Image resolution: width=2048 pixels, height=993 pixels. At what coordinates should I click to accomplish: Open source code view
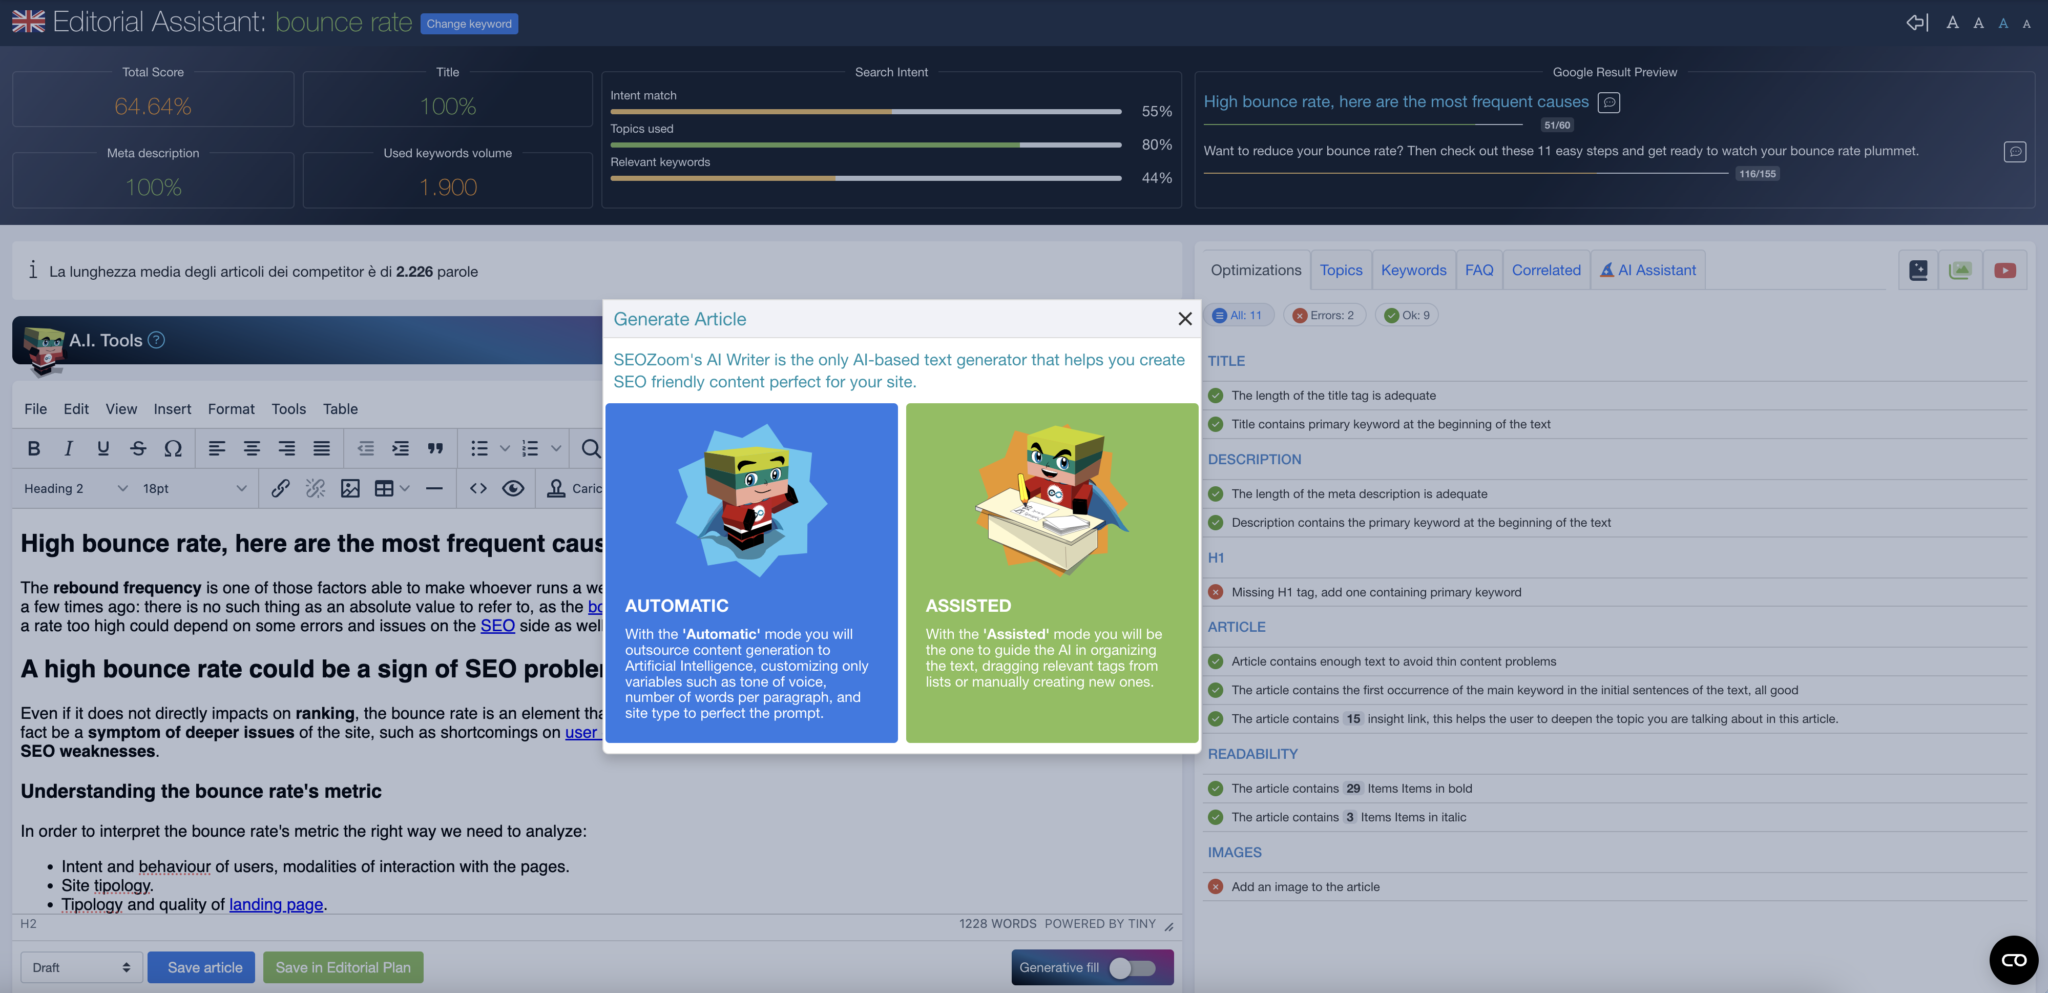point(478,488)
